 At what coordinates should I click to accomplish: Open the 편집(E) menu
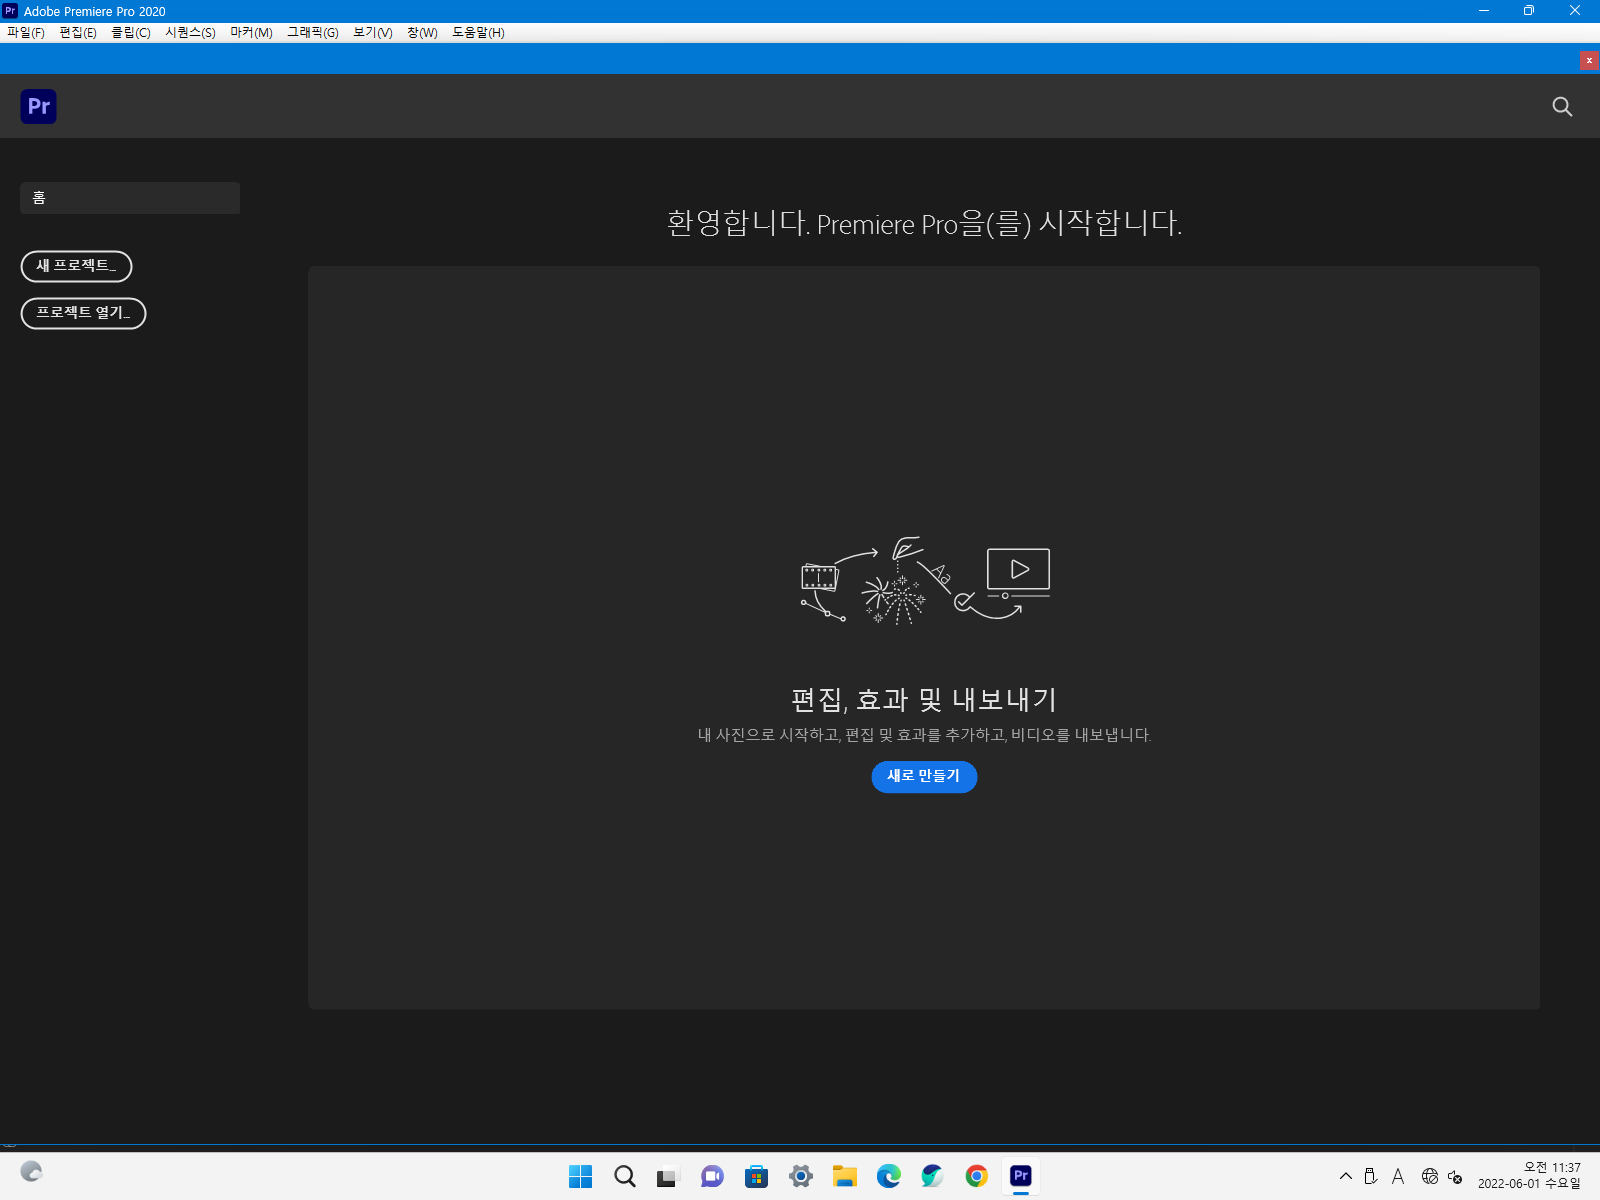pos(78,32)
